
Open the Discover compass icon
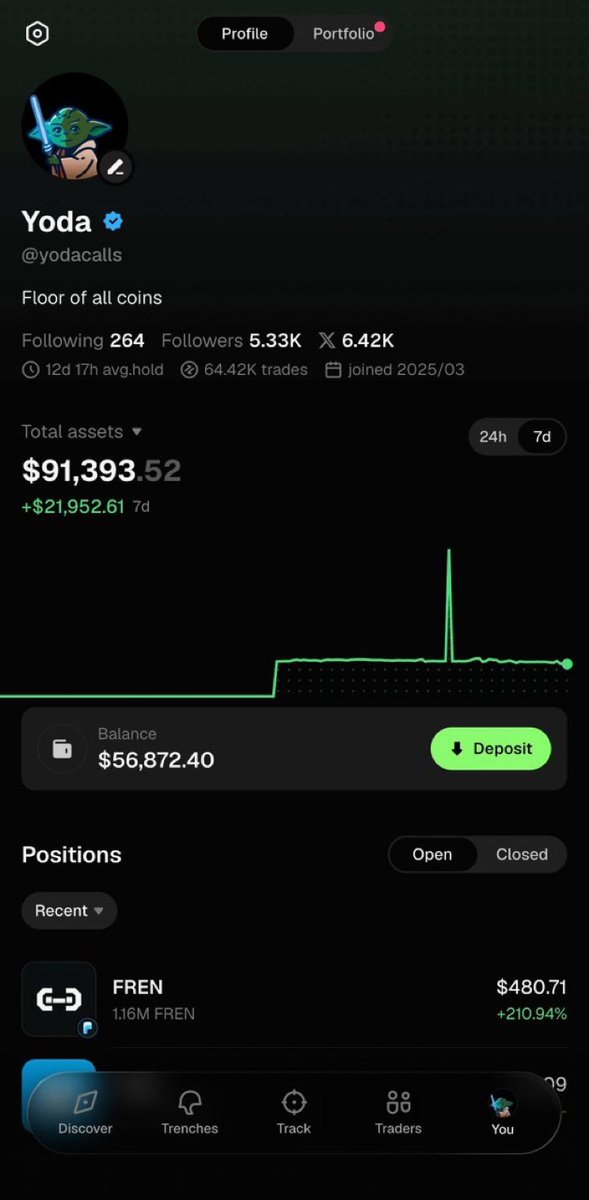pyautogui.click(x=85, y=1102)
